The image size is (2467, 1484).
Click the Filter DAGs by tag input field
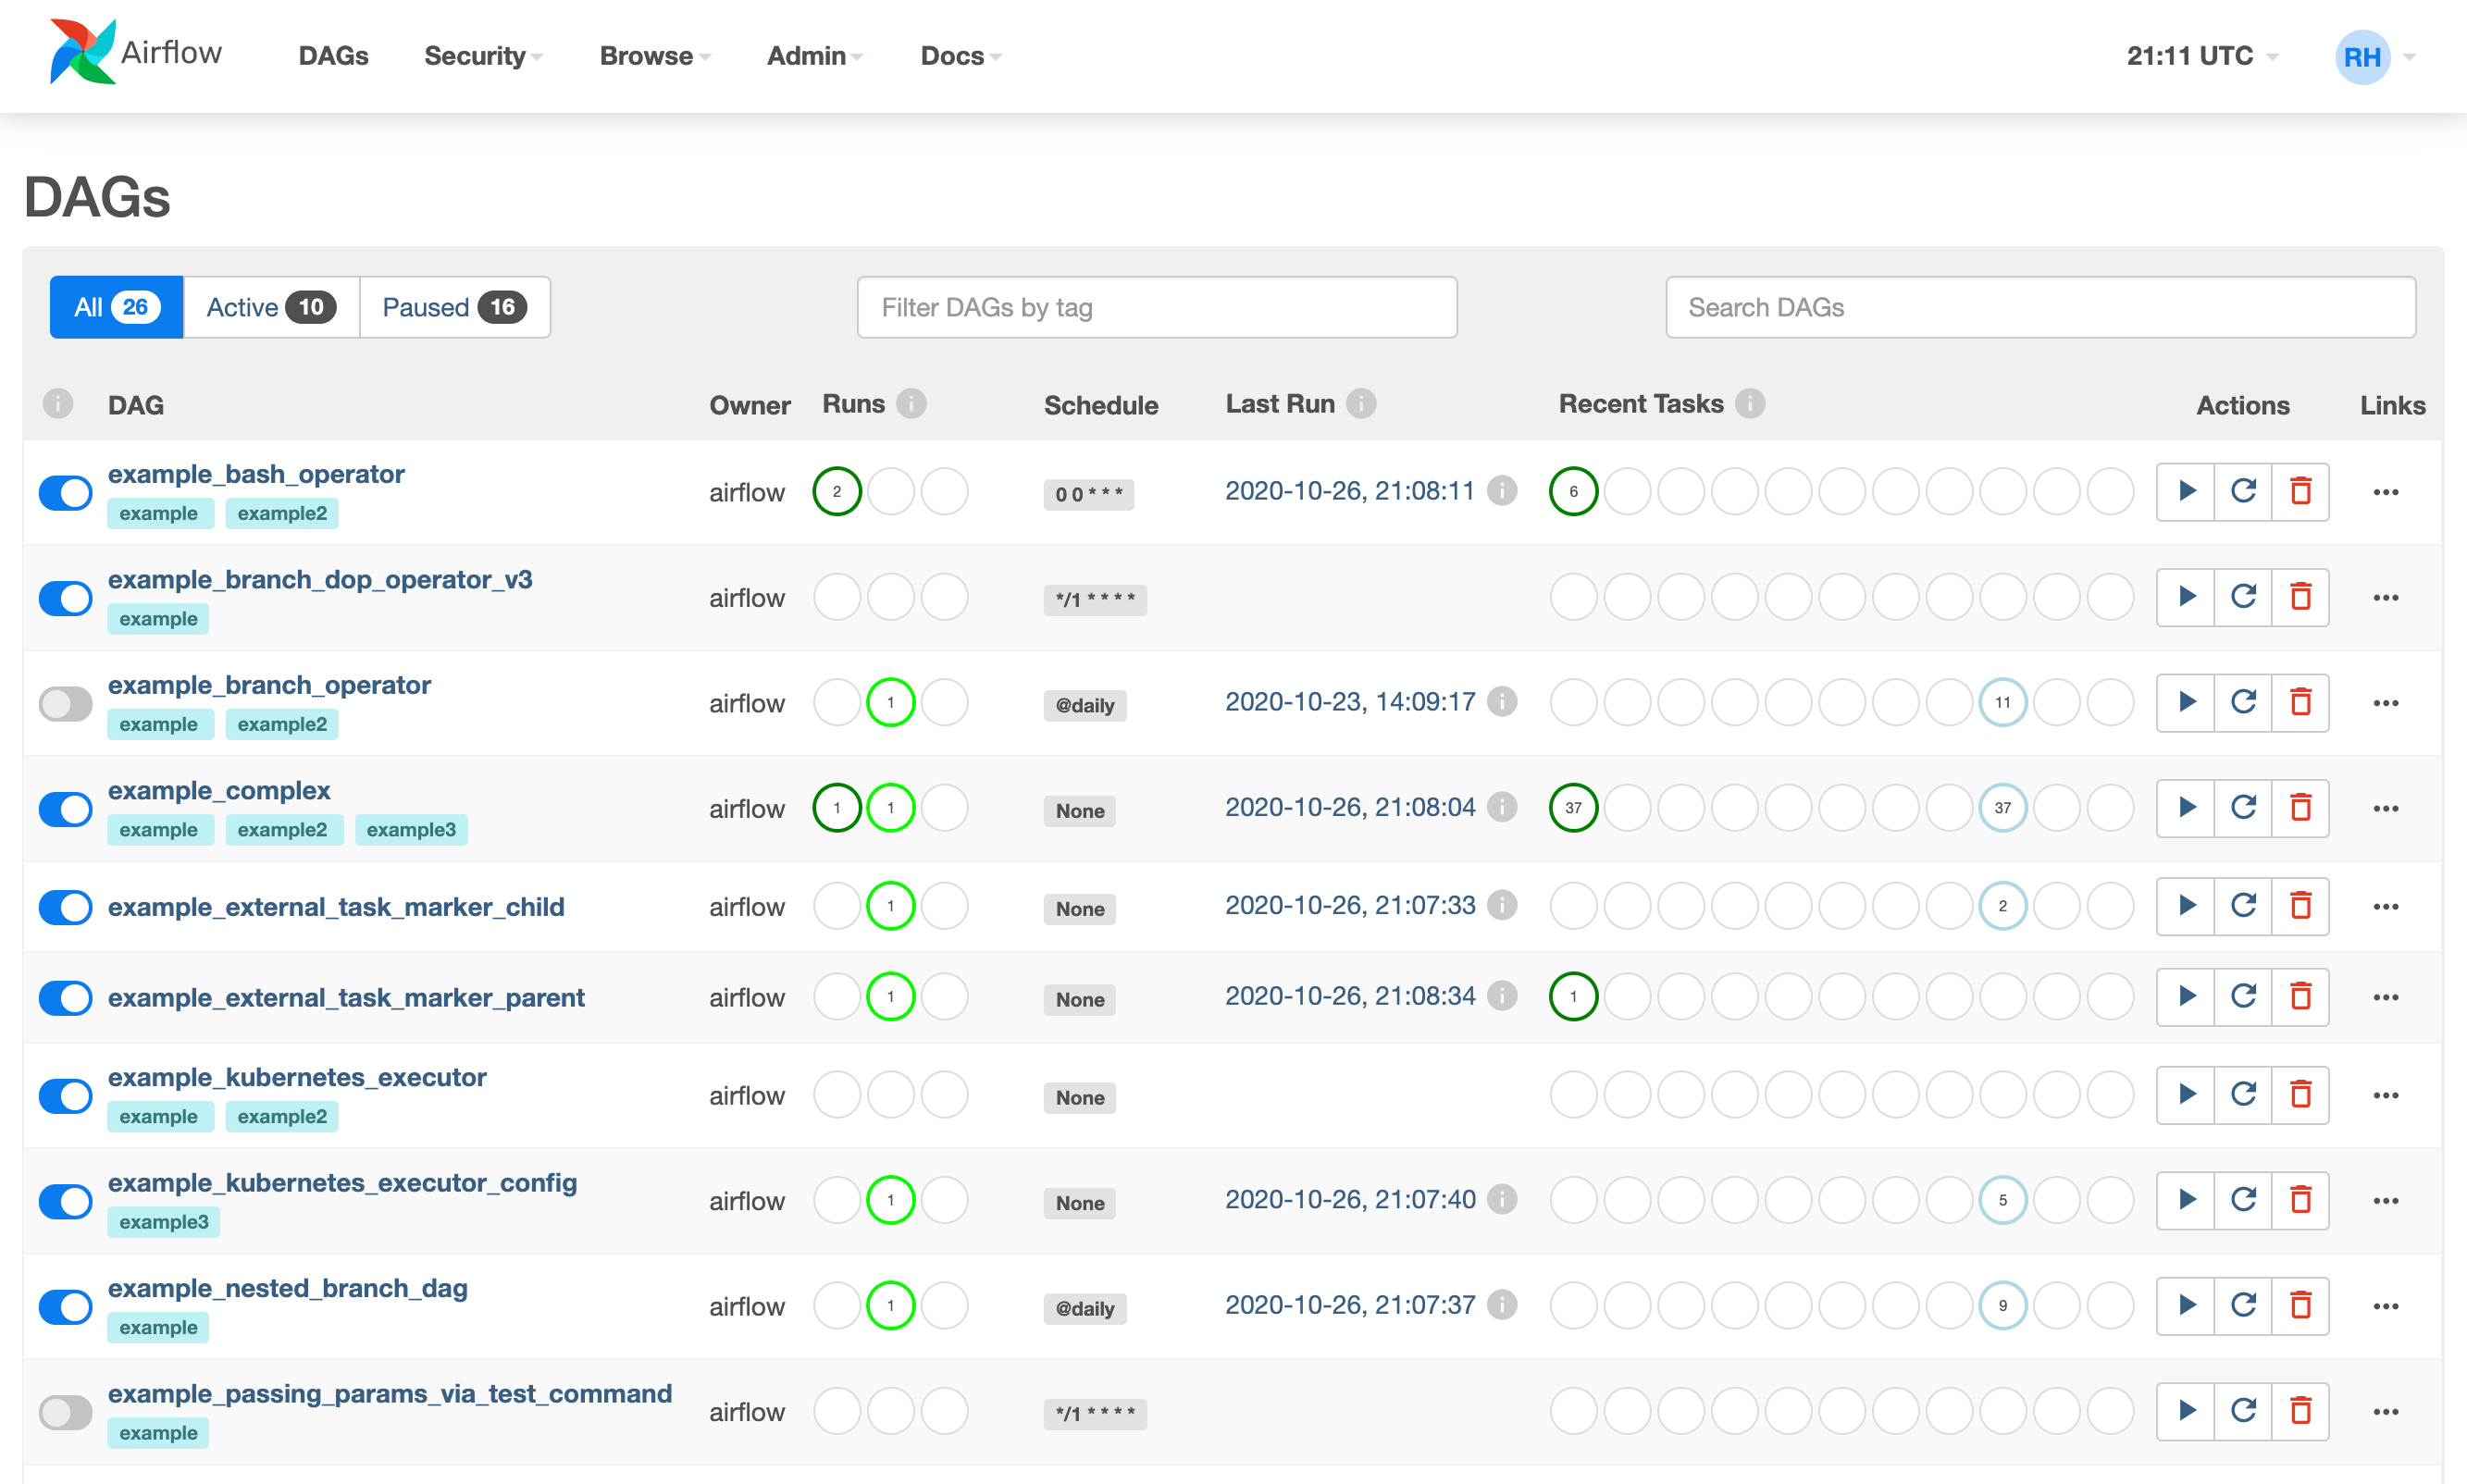pos(1158,306)
